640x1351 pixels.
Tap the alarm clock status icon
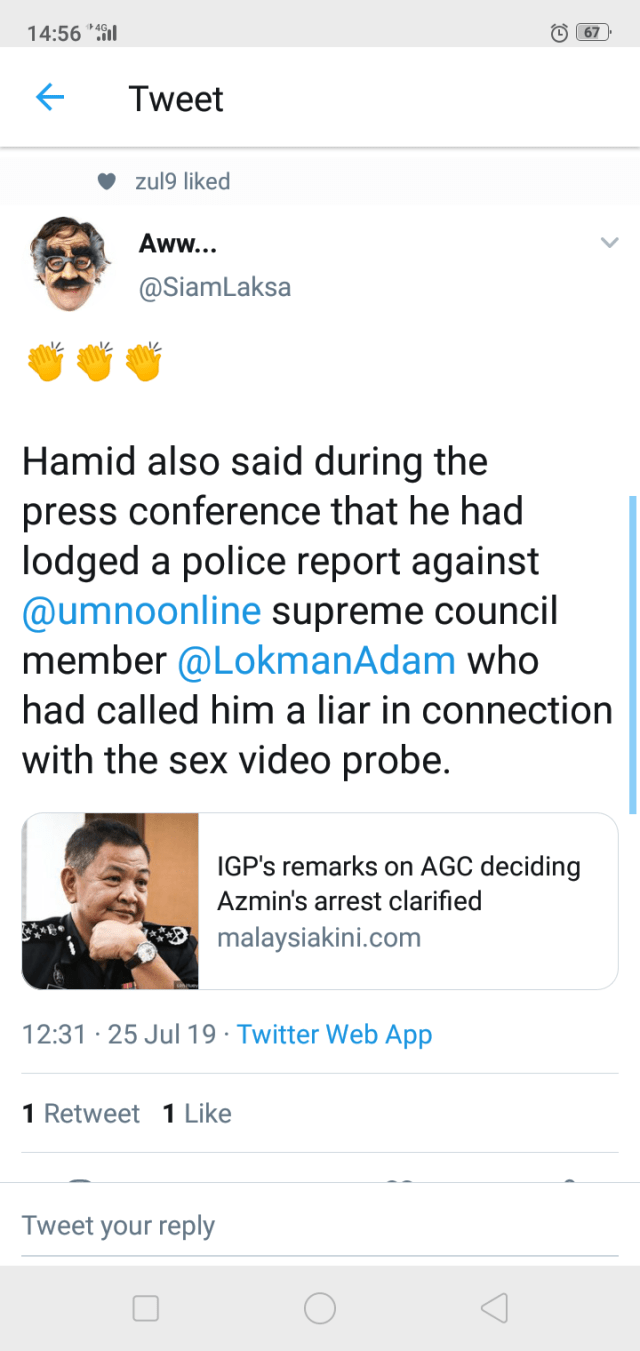[560, 32]
